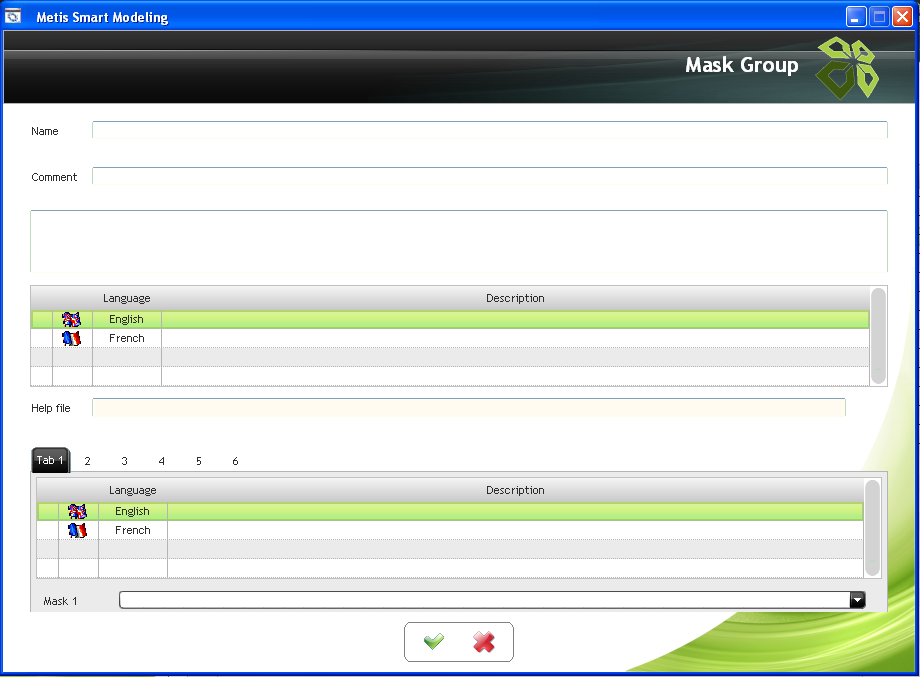The width and height of the screenshot is (920, 677).
Task: Click the app icon in title bar
Action: point(14,17)
